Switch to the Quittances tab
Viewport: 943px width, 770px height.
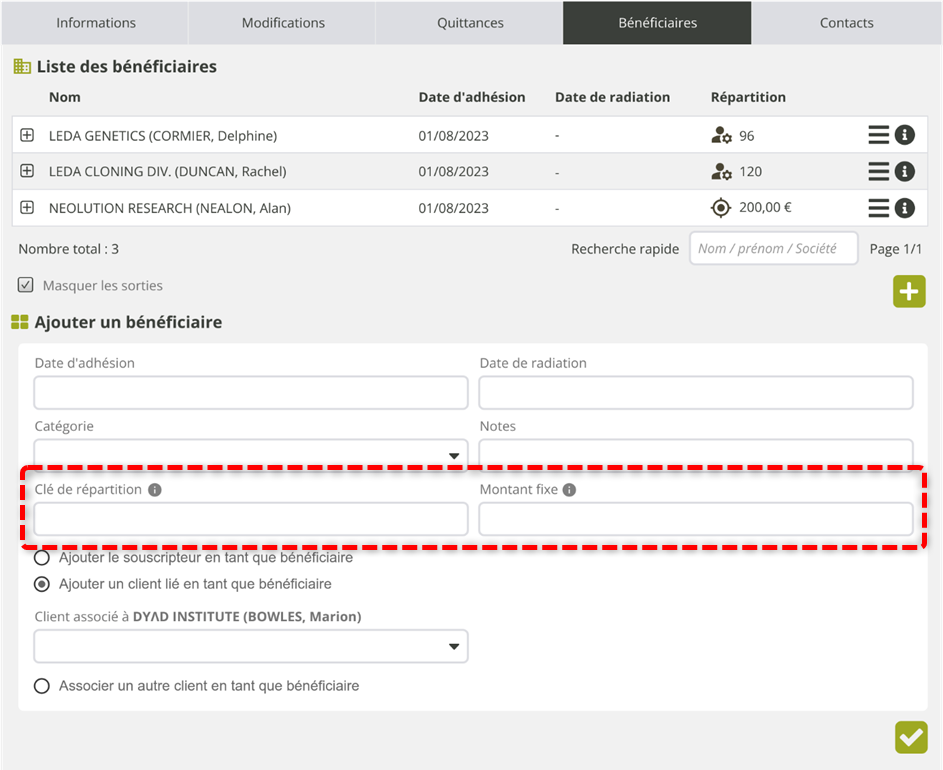(470, 22)
